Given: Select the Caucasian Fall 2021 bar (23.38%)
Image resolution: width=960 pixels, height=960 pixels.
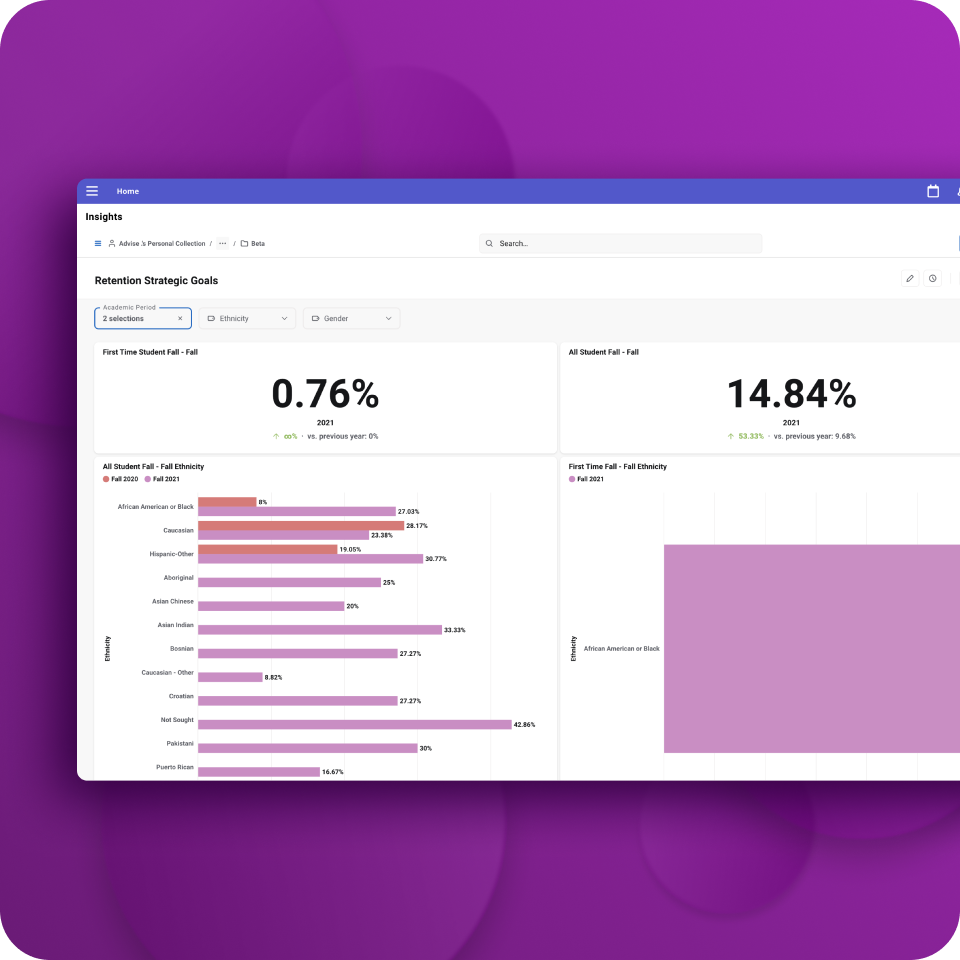Looking at the screenshot, I should 283,535.
